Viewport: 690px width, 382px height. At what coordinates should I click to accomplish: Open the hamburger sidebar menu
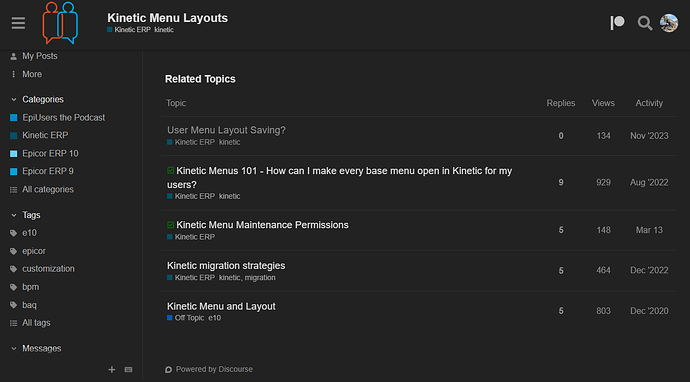pyautogui.click(x=18, y=23)
